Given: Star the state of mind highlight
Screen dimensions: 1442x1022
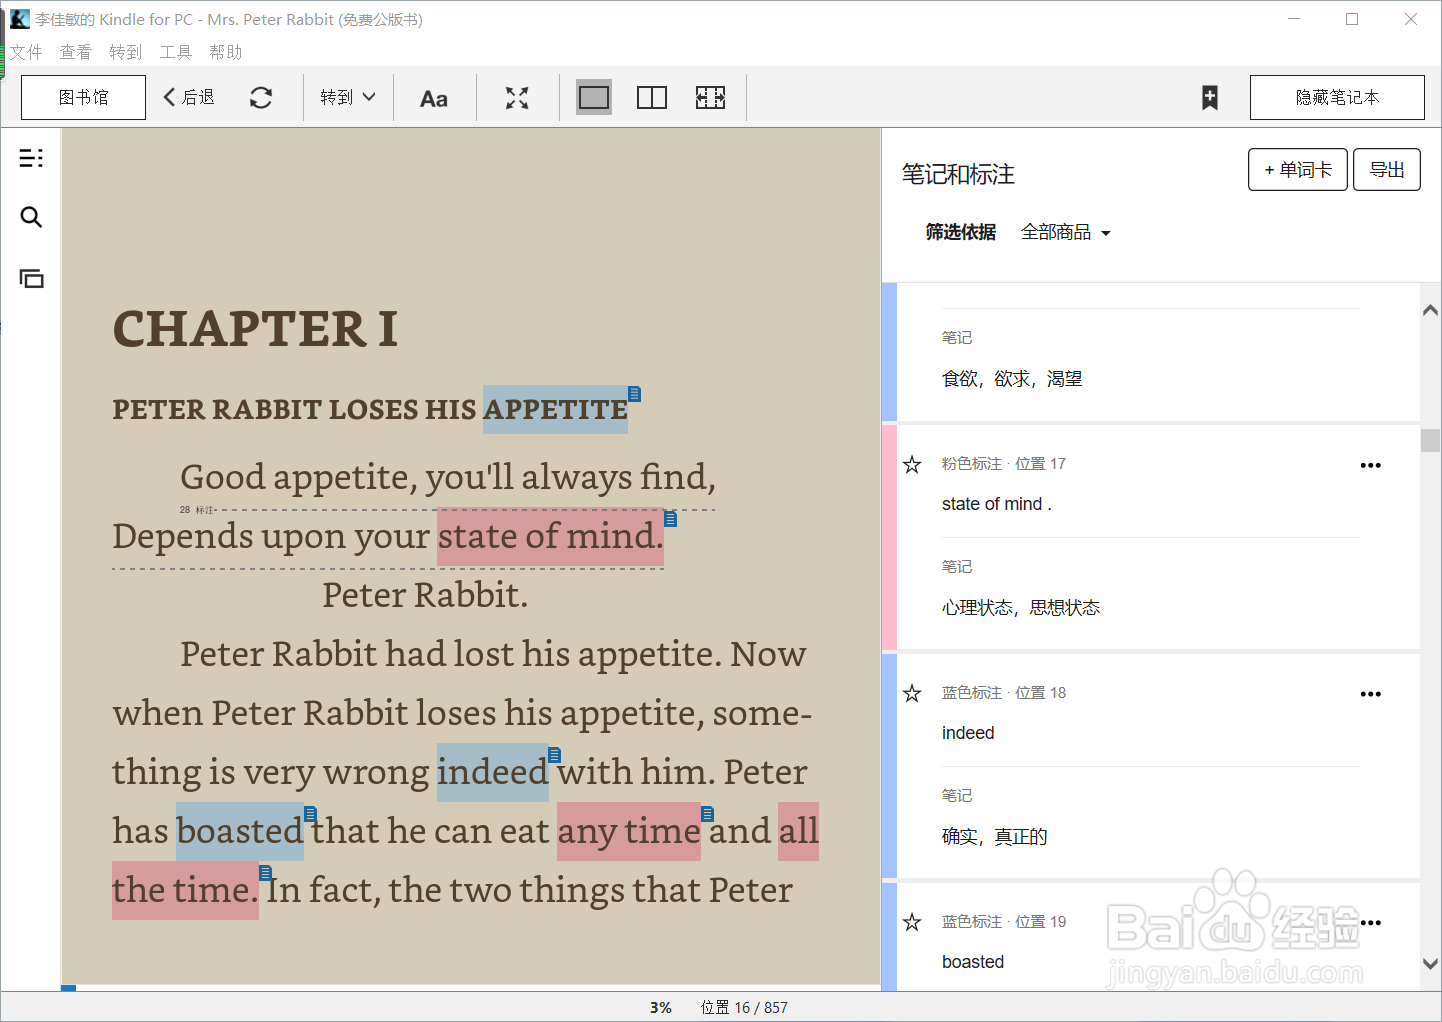Looking at the screenshot, I should click(x=912, y=464).
